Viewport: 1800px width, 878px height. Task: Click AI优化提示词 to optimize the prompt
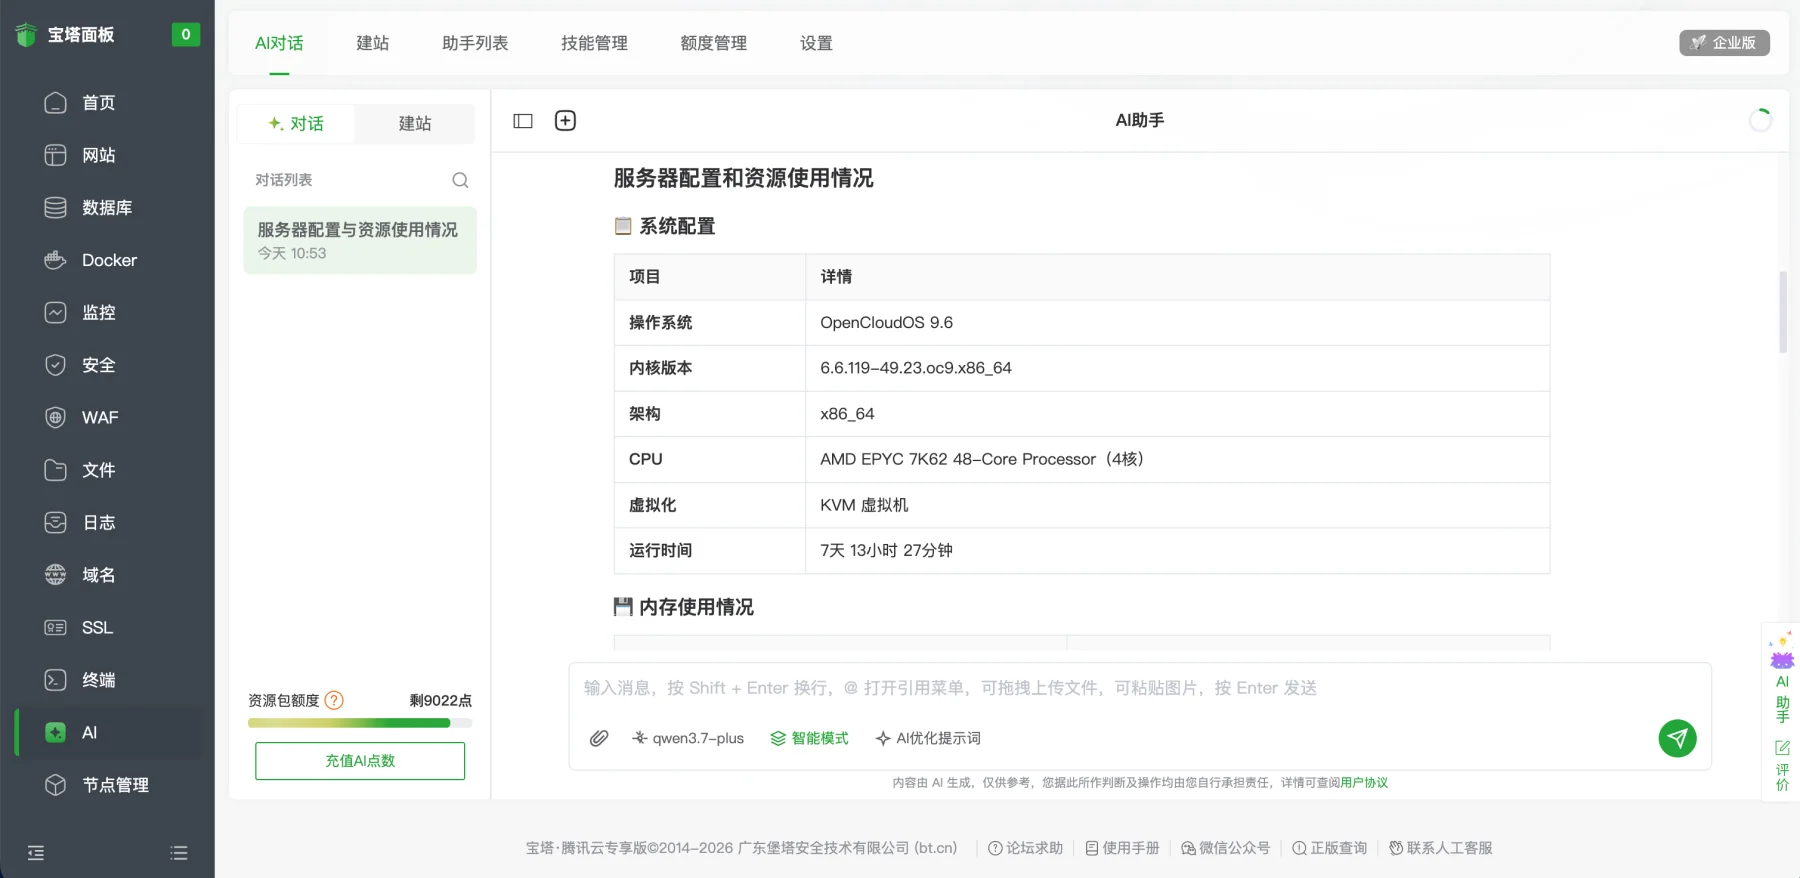coord(928,738)
